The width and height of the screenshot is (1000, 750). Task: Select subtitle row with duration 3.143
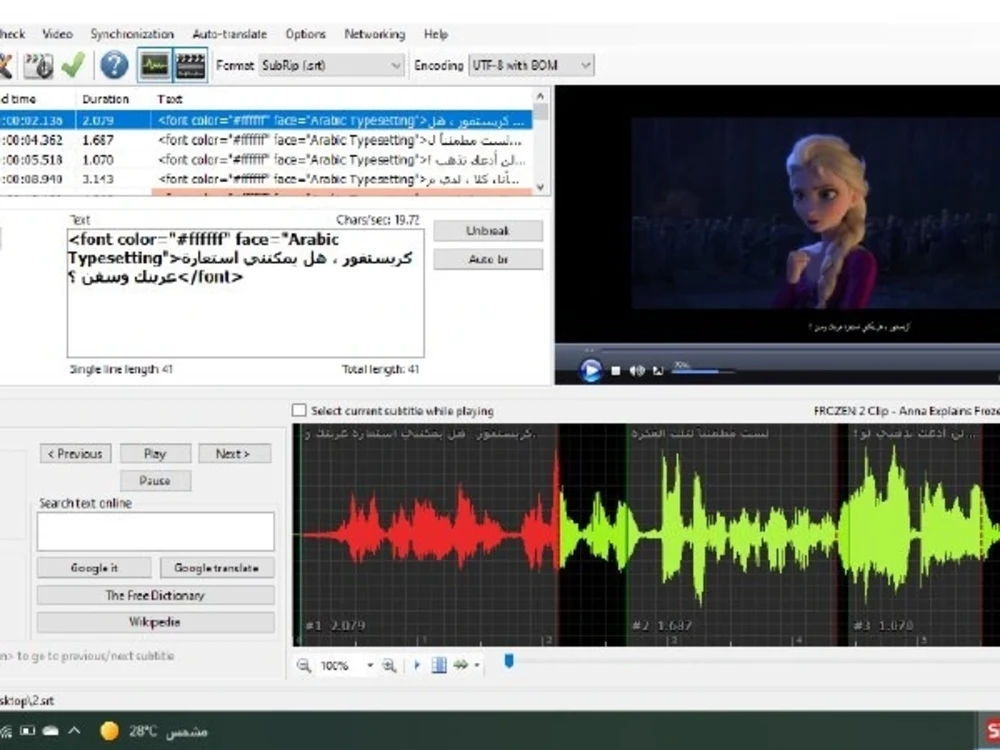click(x=265, y=179)
